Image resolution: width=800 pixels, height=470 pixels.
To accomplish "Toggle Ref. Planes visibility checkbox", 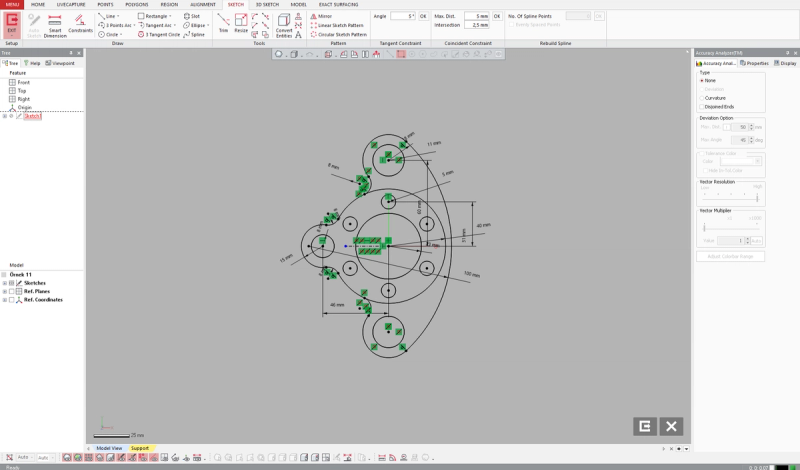I will [12, 291].
